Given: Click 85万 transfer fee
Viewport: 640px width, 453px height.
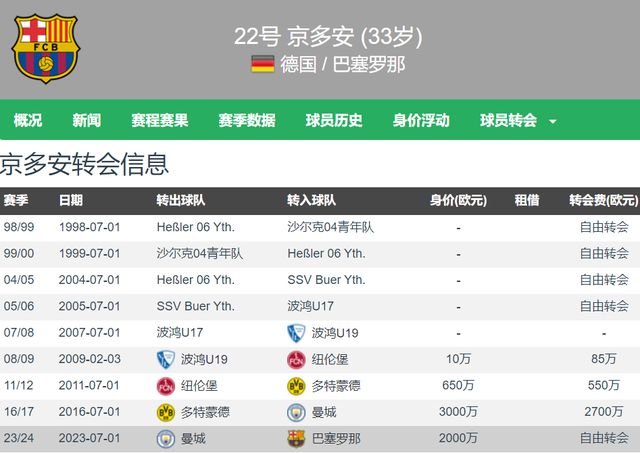Looking at the screenshot, I should pyautogui.click(x=604, y=359).
